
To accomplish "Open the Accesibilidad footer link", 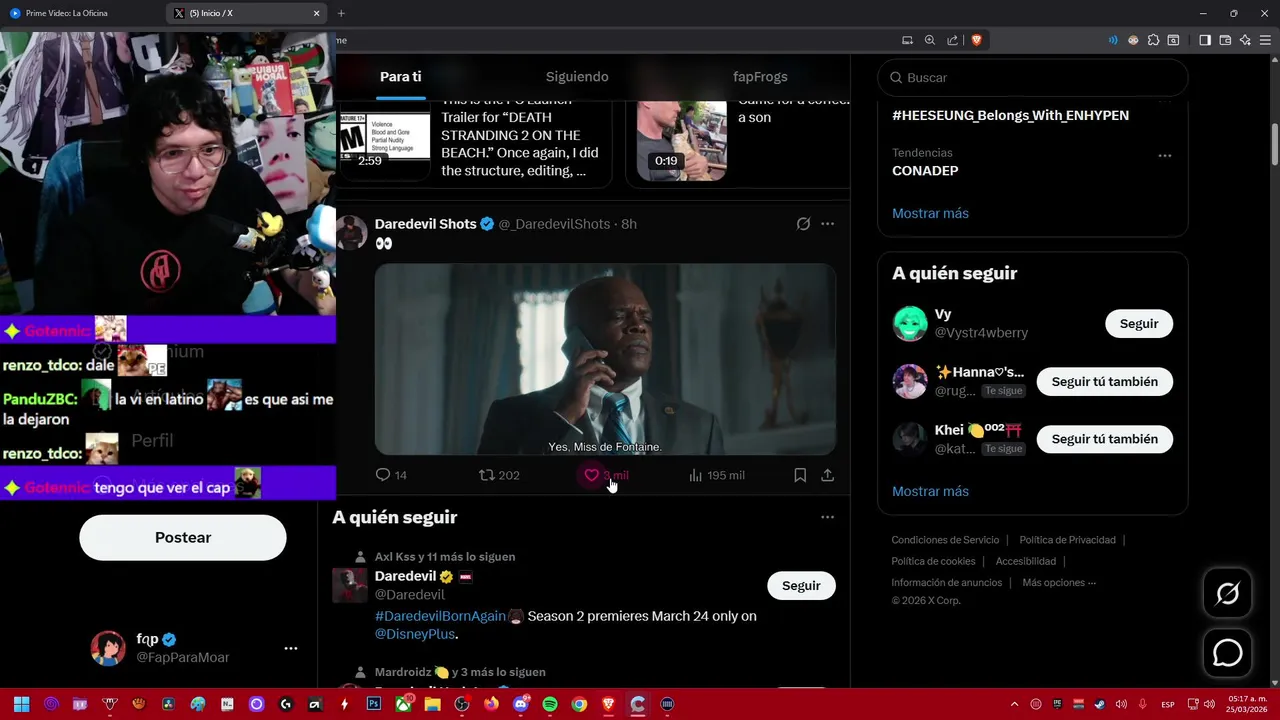I will (1025, 561).
